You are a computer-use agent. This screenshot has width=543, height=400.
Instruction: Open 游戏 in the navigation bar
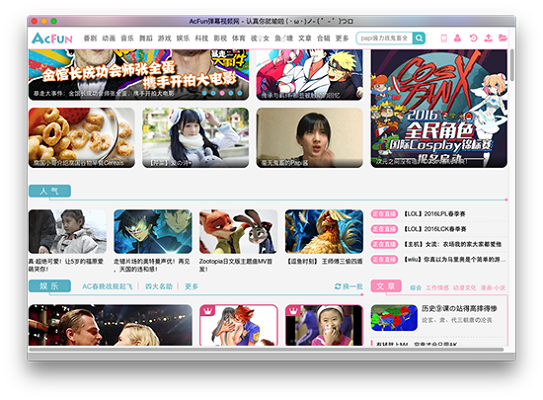pos(164,38)
